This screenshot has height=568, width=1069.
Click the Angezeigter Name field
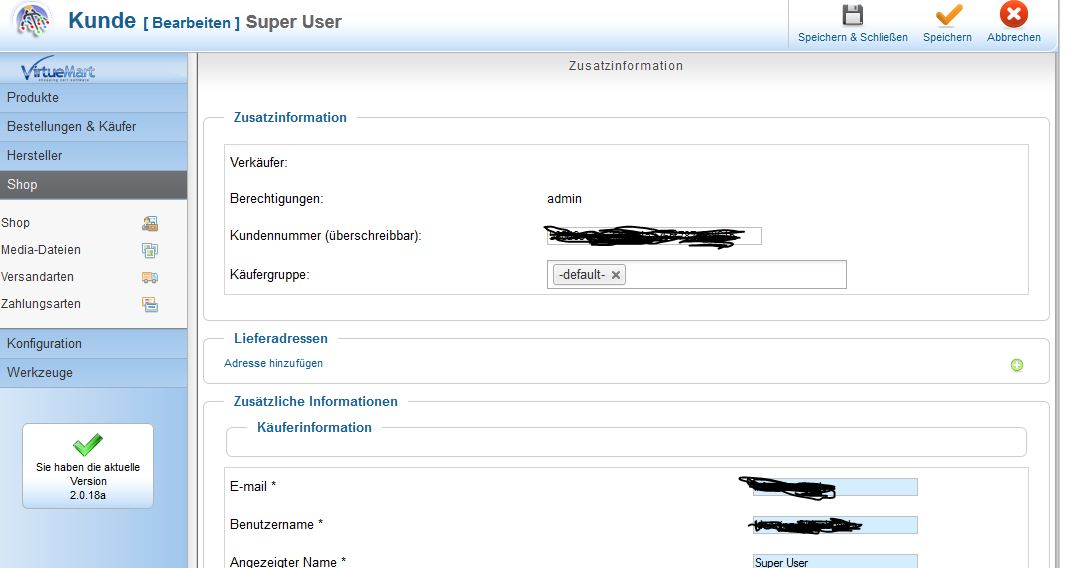834,562
